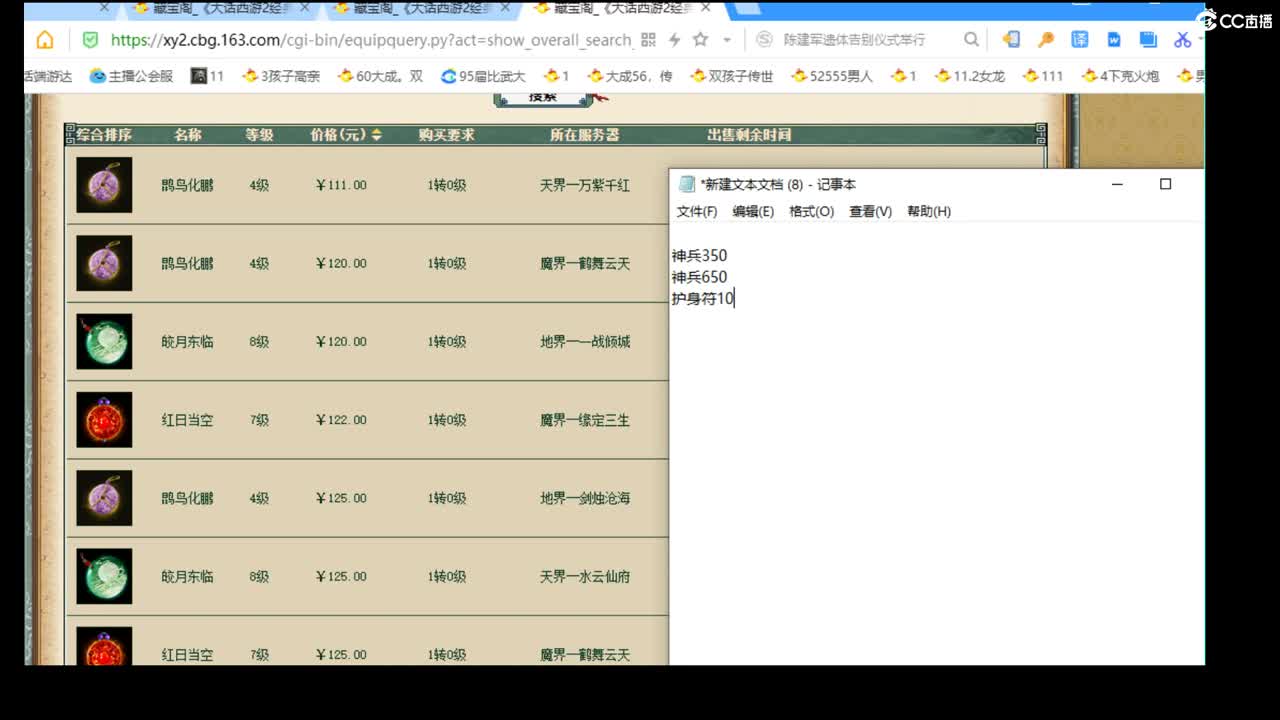Screen dimensions: 1280x720
Task: Click green jade icon in 天界一水云仙府 row
Action: (x=104, y=576)
